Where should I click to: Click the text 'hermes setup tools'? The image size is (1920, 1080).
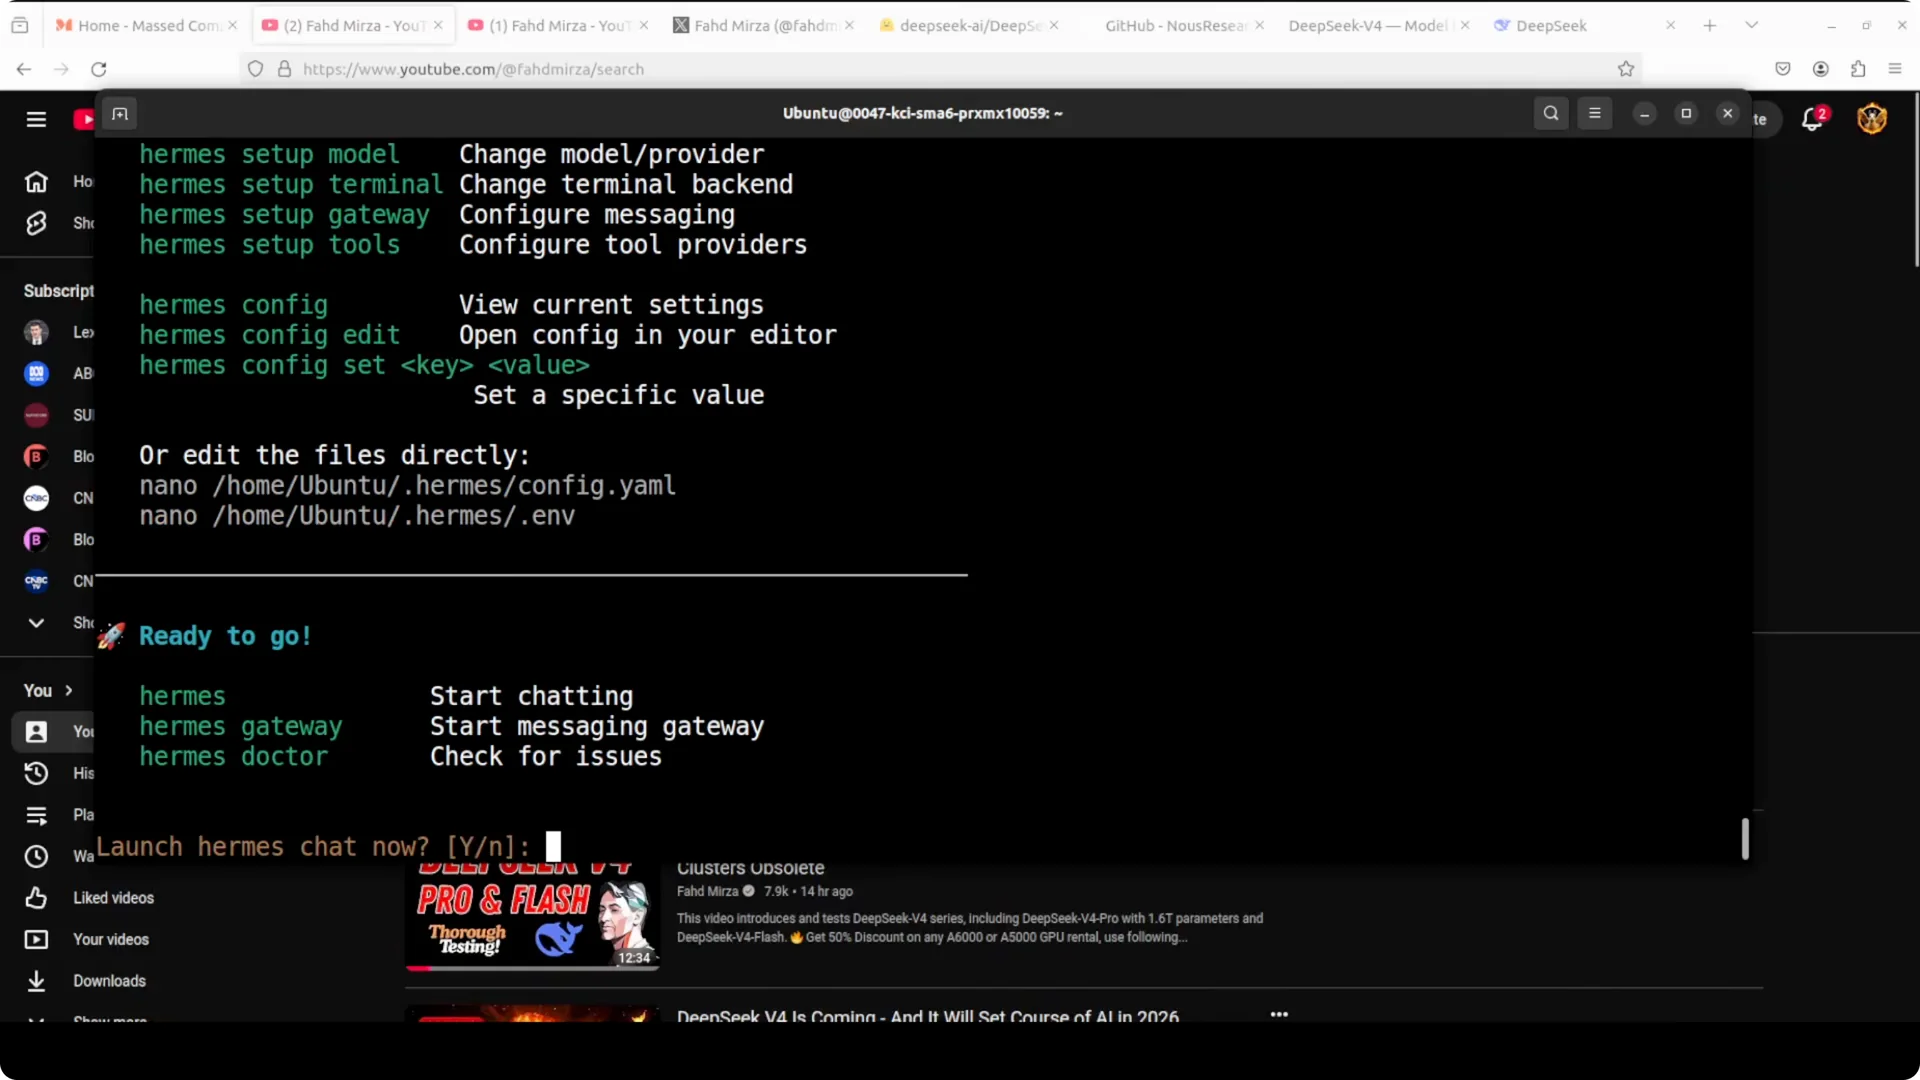pyautogui.click(x=269, y=245)
